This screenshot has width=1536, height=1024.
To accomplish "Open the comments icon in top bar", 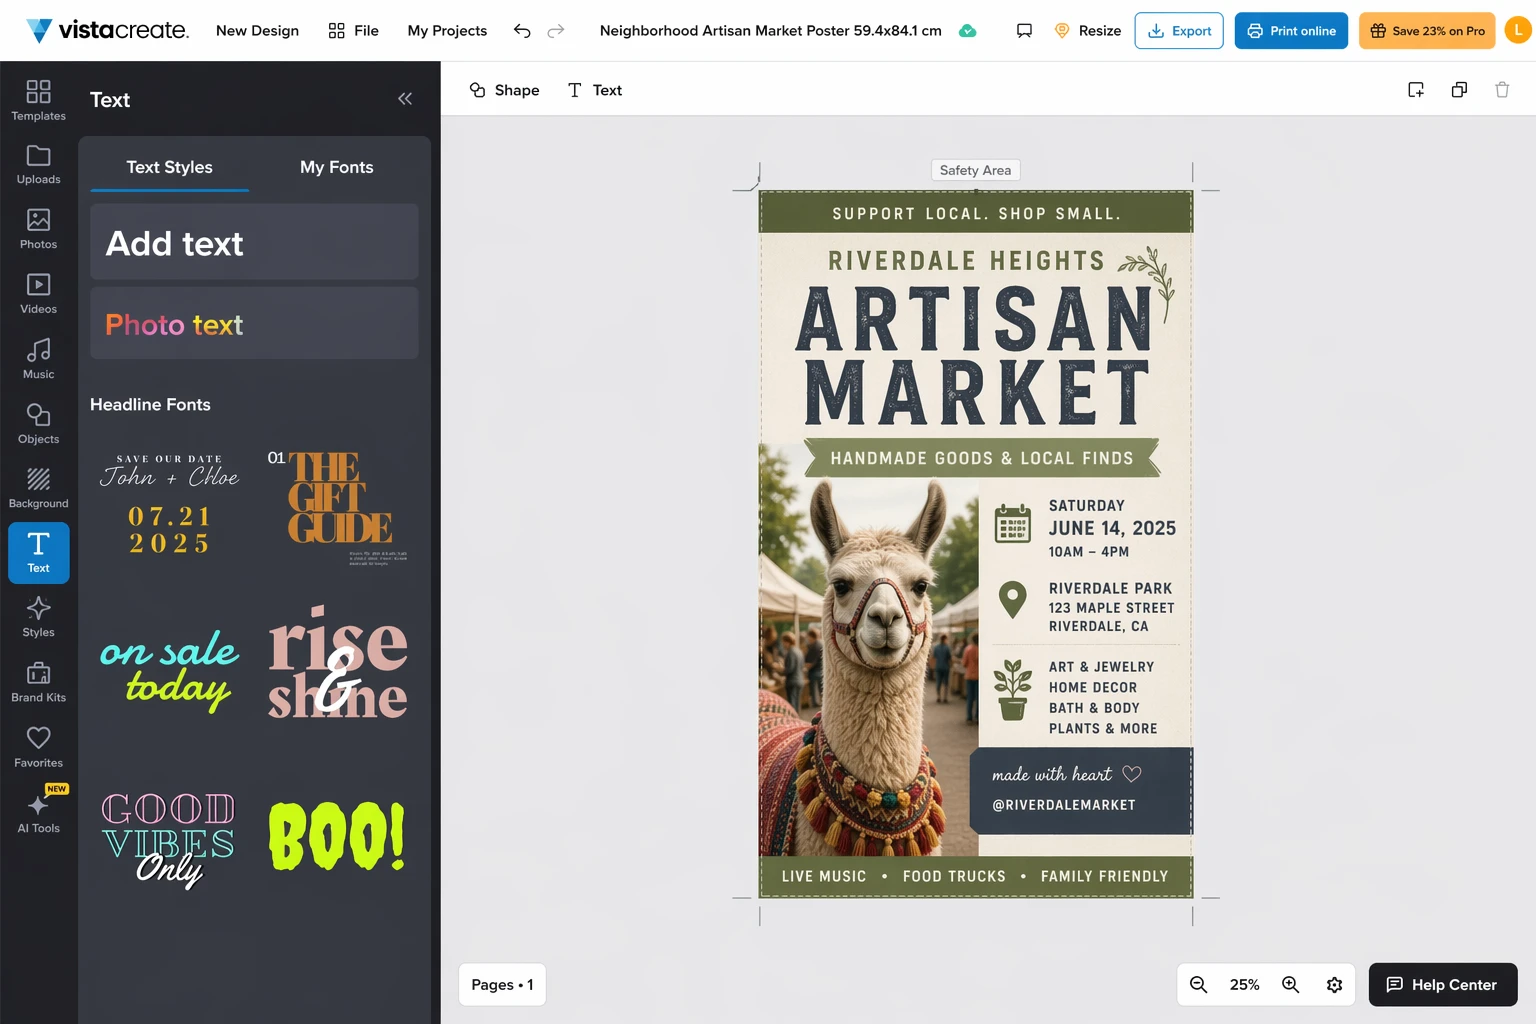I will coord(1024,31).
